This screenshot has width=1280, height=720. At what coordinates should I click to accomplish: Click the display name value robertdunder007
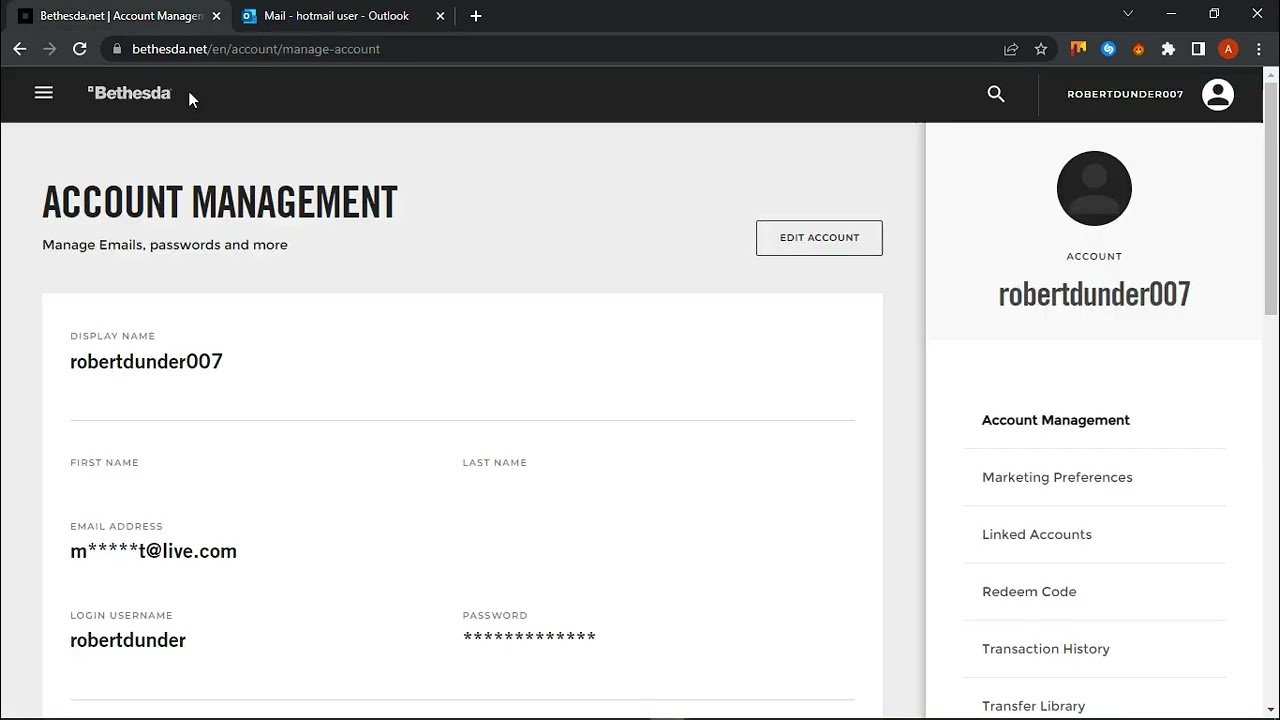(x=146, y=362)
